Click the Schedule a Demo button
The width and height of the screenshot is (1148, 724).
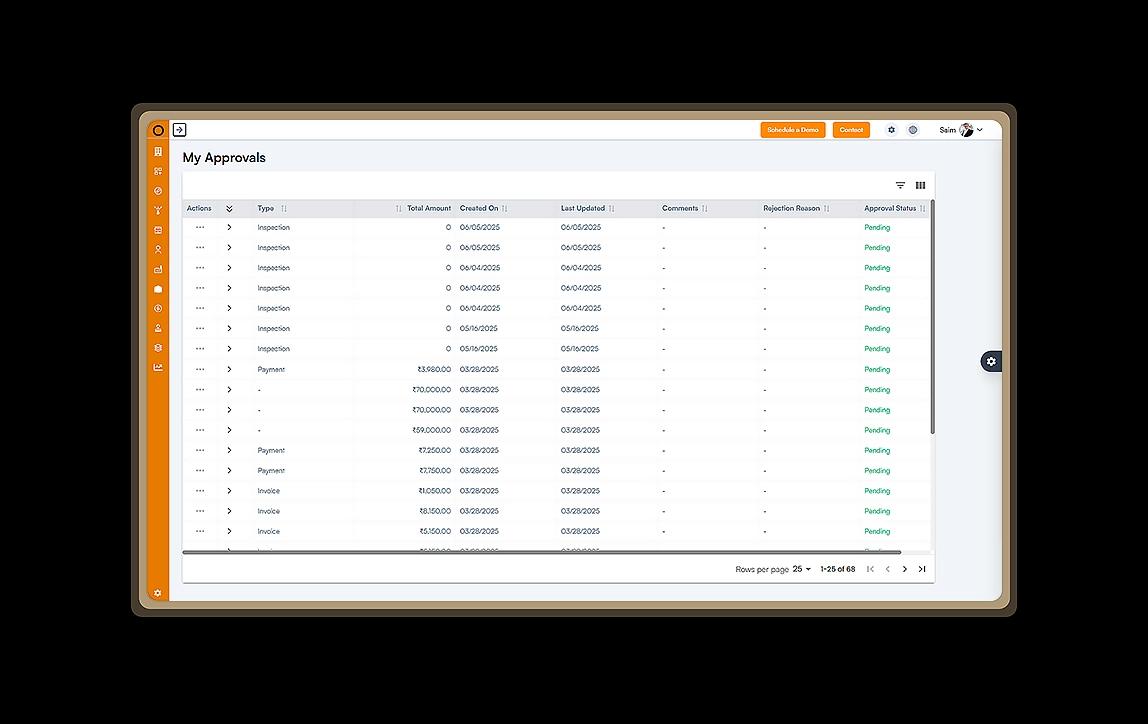point(792,130)
